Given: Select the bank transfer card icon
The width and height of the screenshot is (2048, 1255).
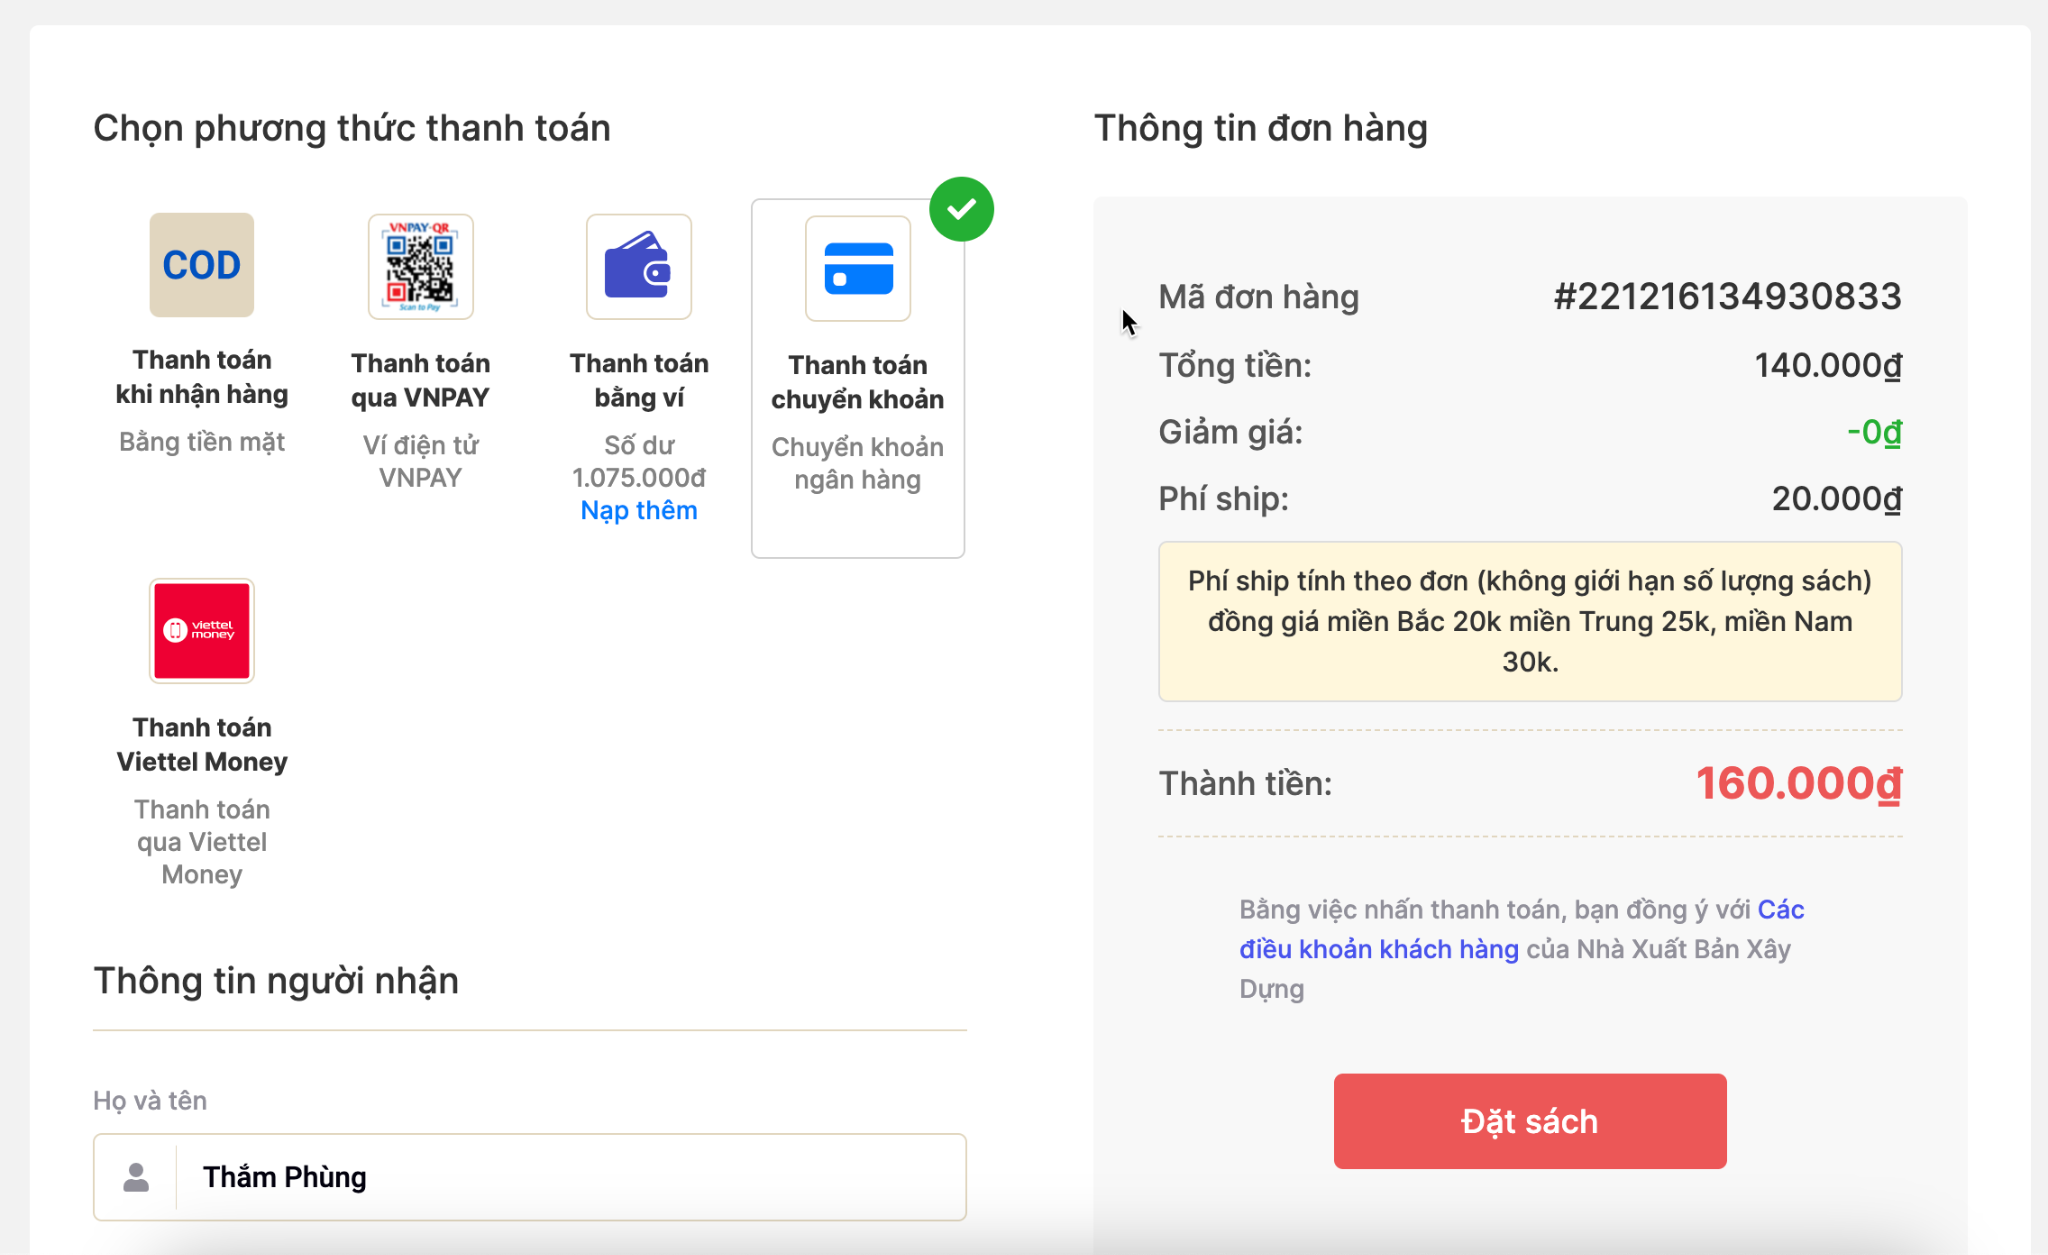Looking at the screenshot, I should pos(858,268).
